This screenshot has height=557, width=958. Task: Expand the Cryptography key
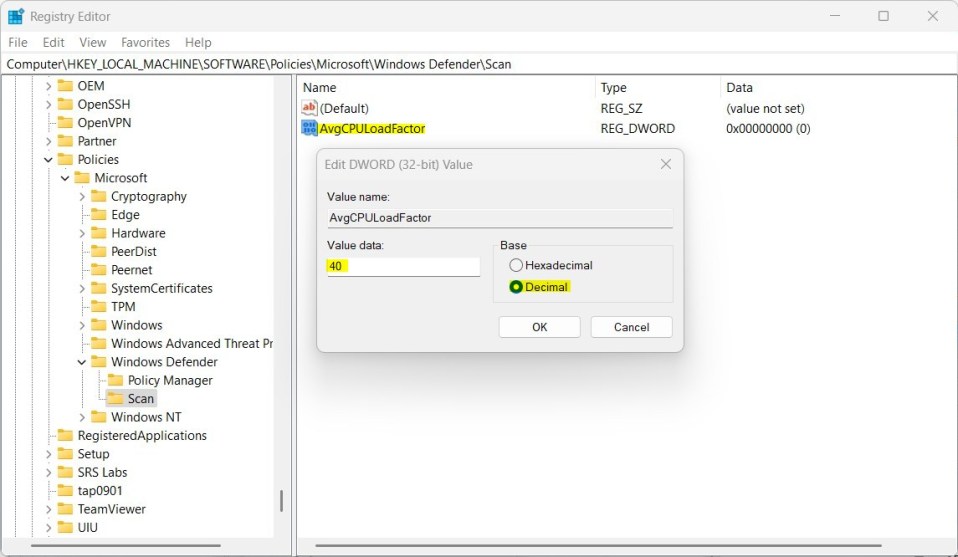82,197
